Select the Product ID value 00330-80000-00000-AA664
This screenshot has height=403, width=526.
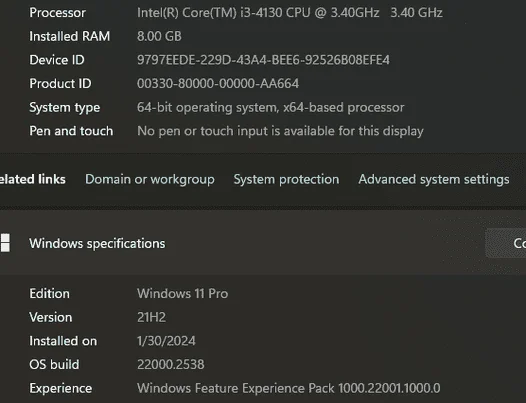pyautogui.click(x=218, y=84)
